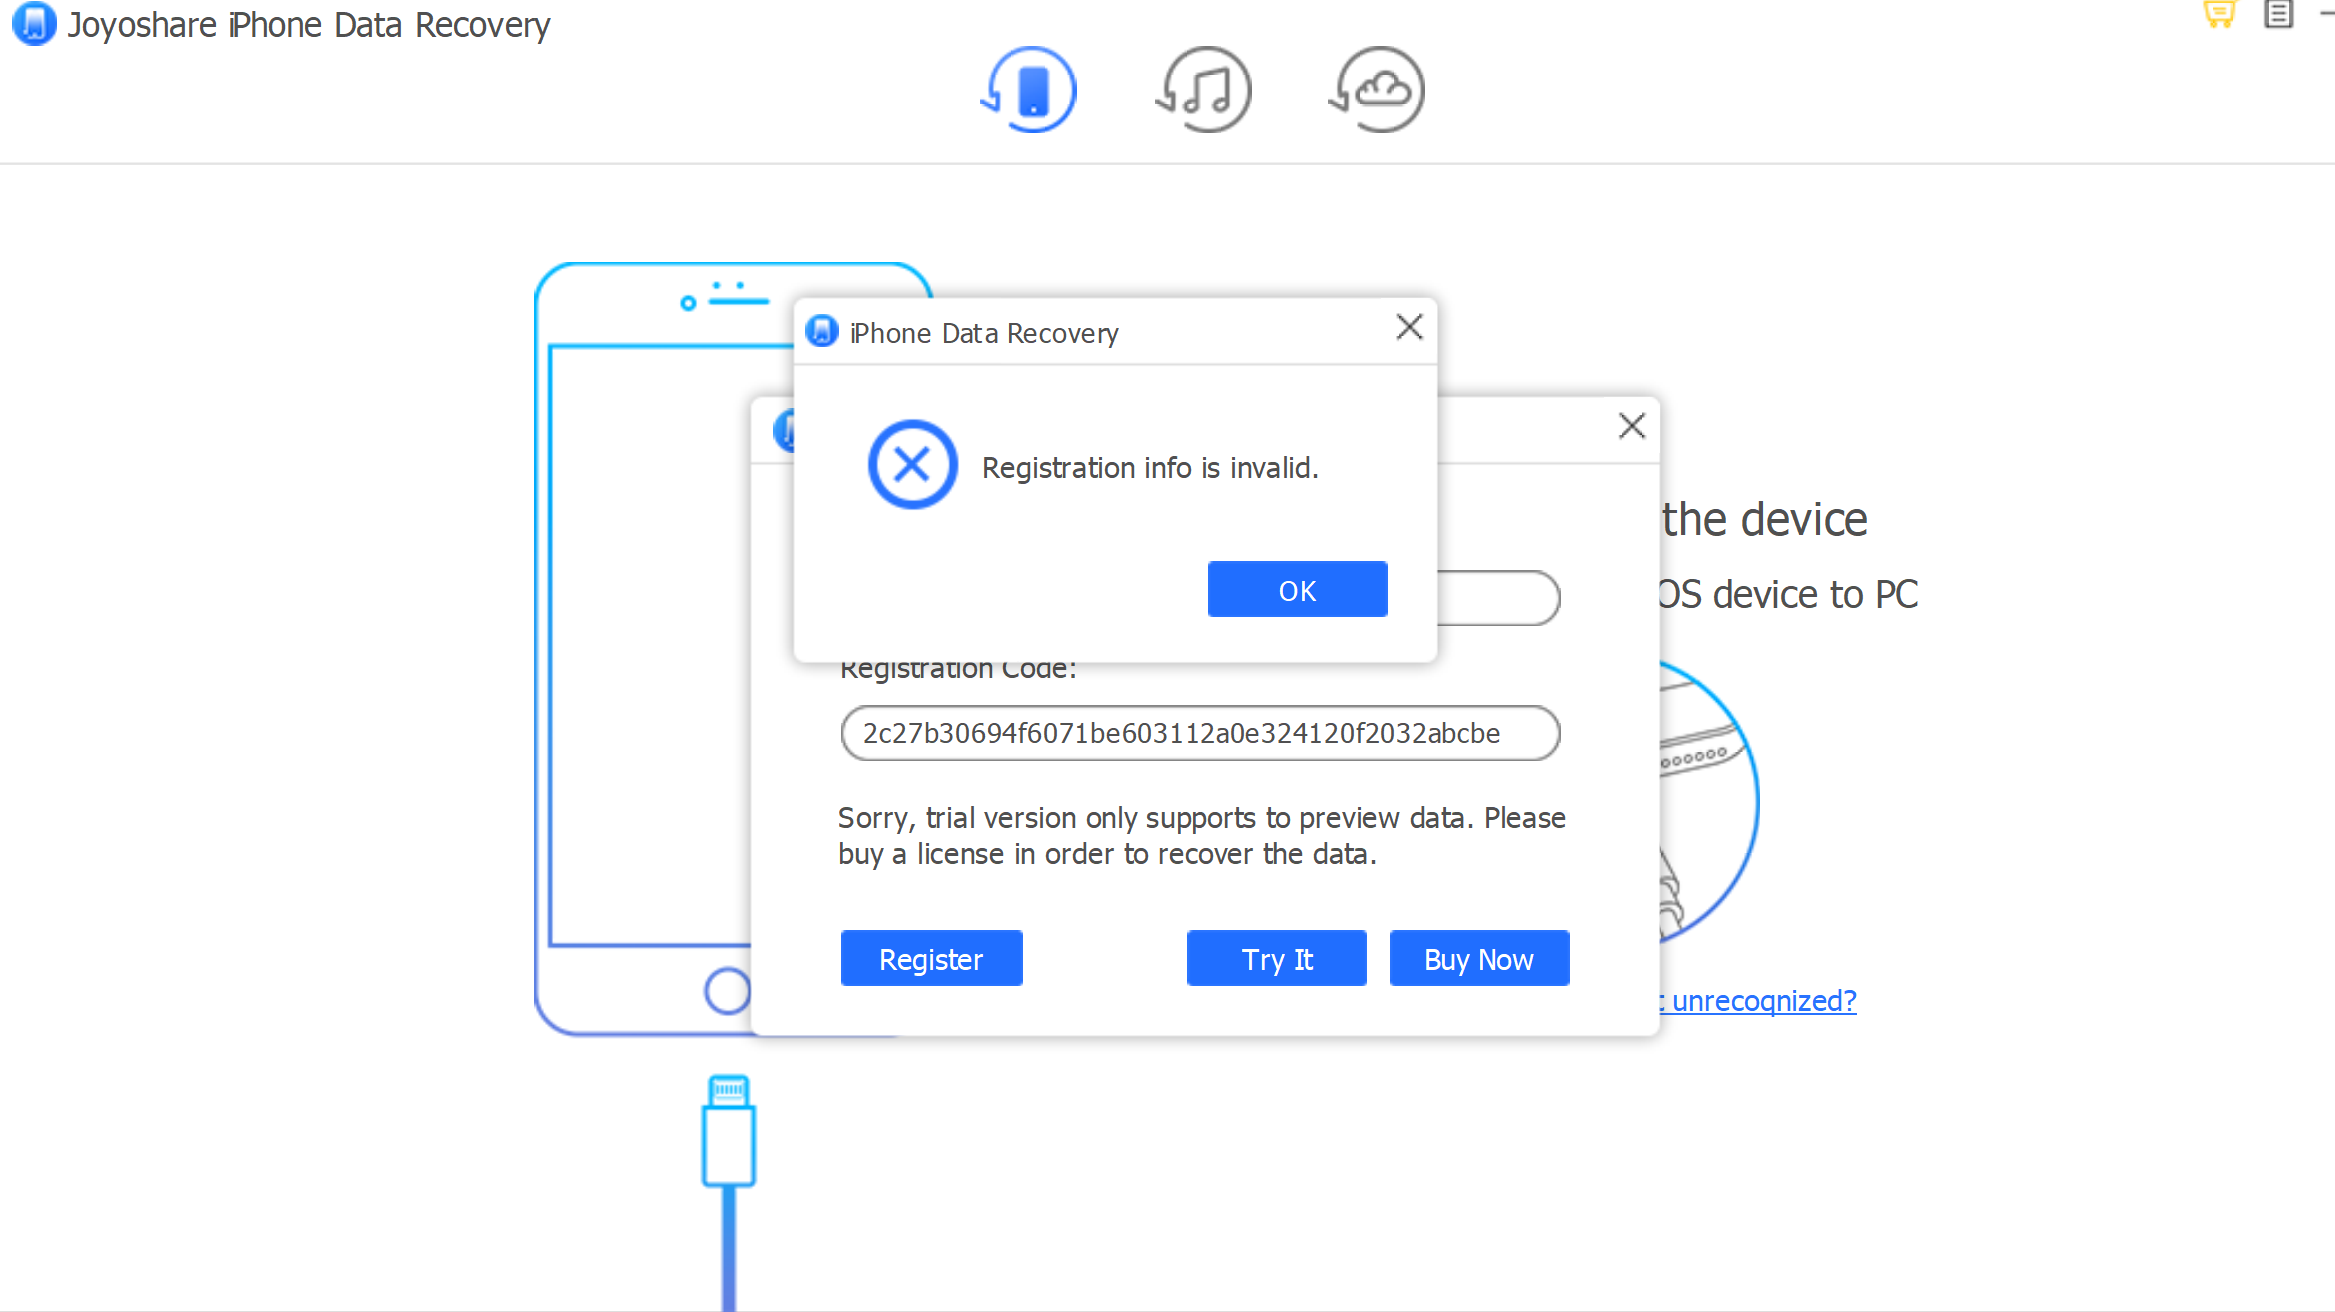The image size is (2335, 1312).
Task: Click the Joyoshare iPhone Data Recovery title
Action: pos(308,25)
